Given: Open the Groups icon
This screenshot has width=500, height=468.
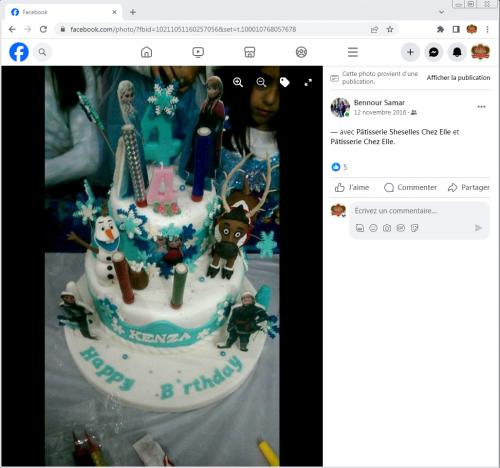Looking at the screenshot, I should (301, 52).
